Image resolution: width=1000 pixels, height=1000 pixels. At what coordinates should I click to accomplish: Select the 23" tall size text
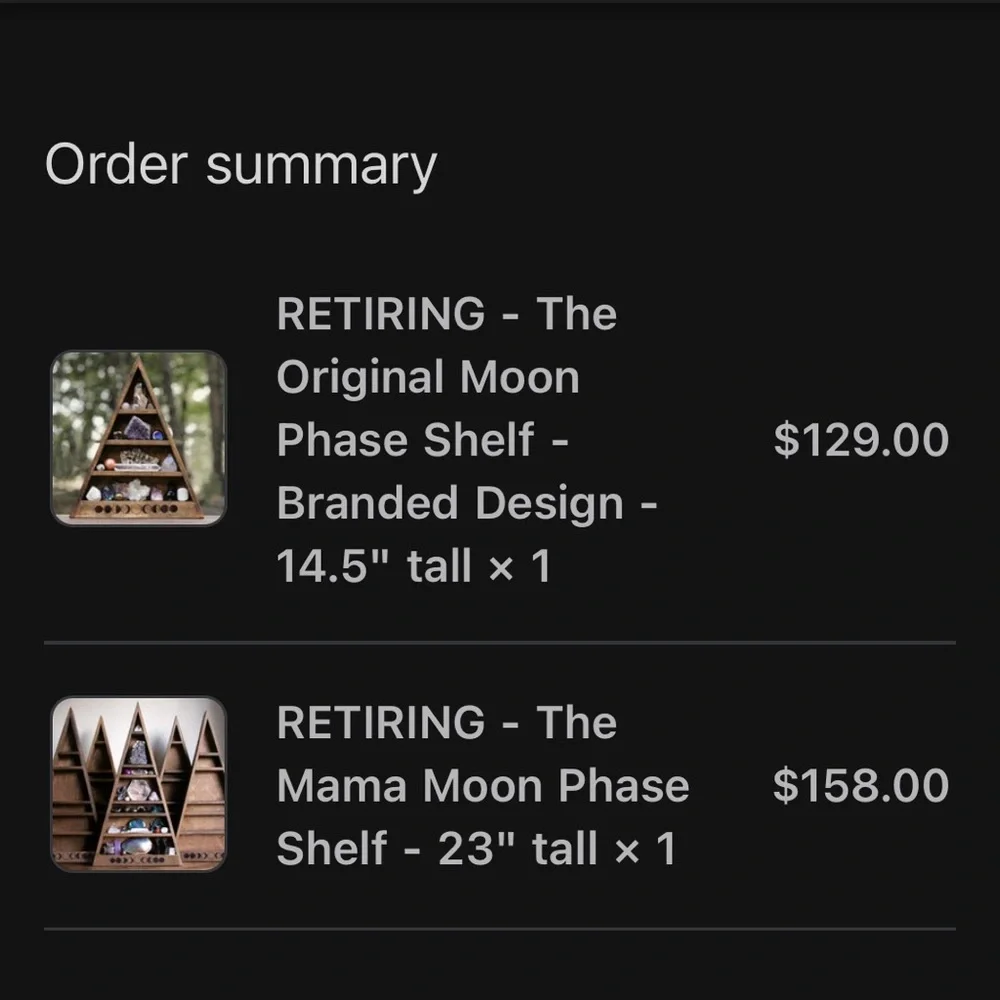(x=517, y=848)
